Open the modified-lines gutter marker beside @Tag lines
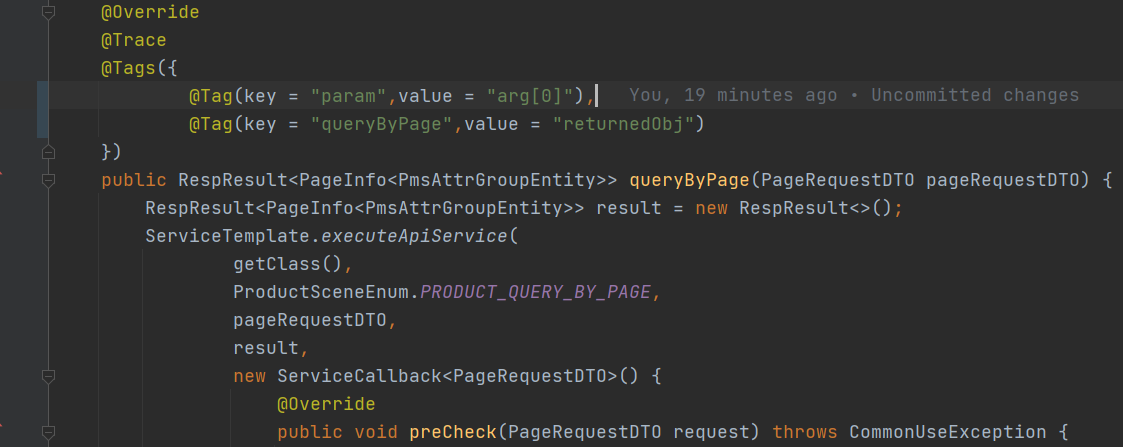Viewport: 1123px width, 447px height. coord(42,110)
